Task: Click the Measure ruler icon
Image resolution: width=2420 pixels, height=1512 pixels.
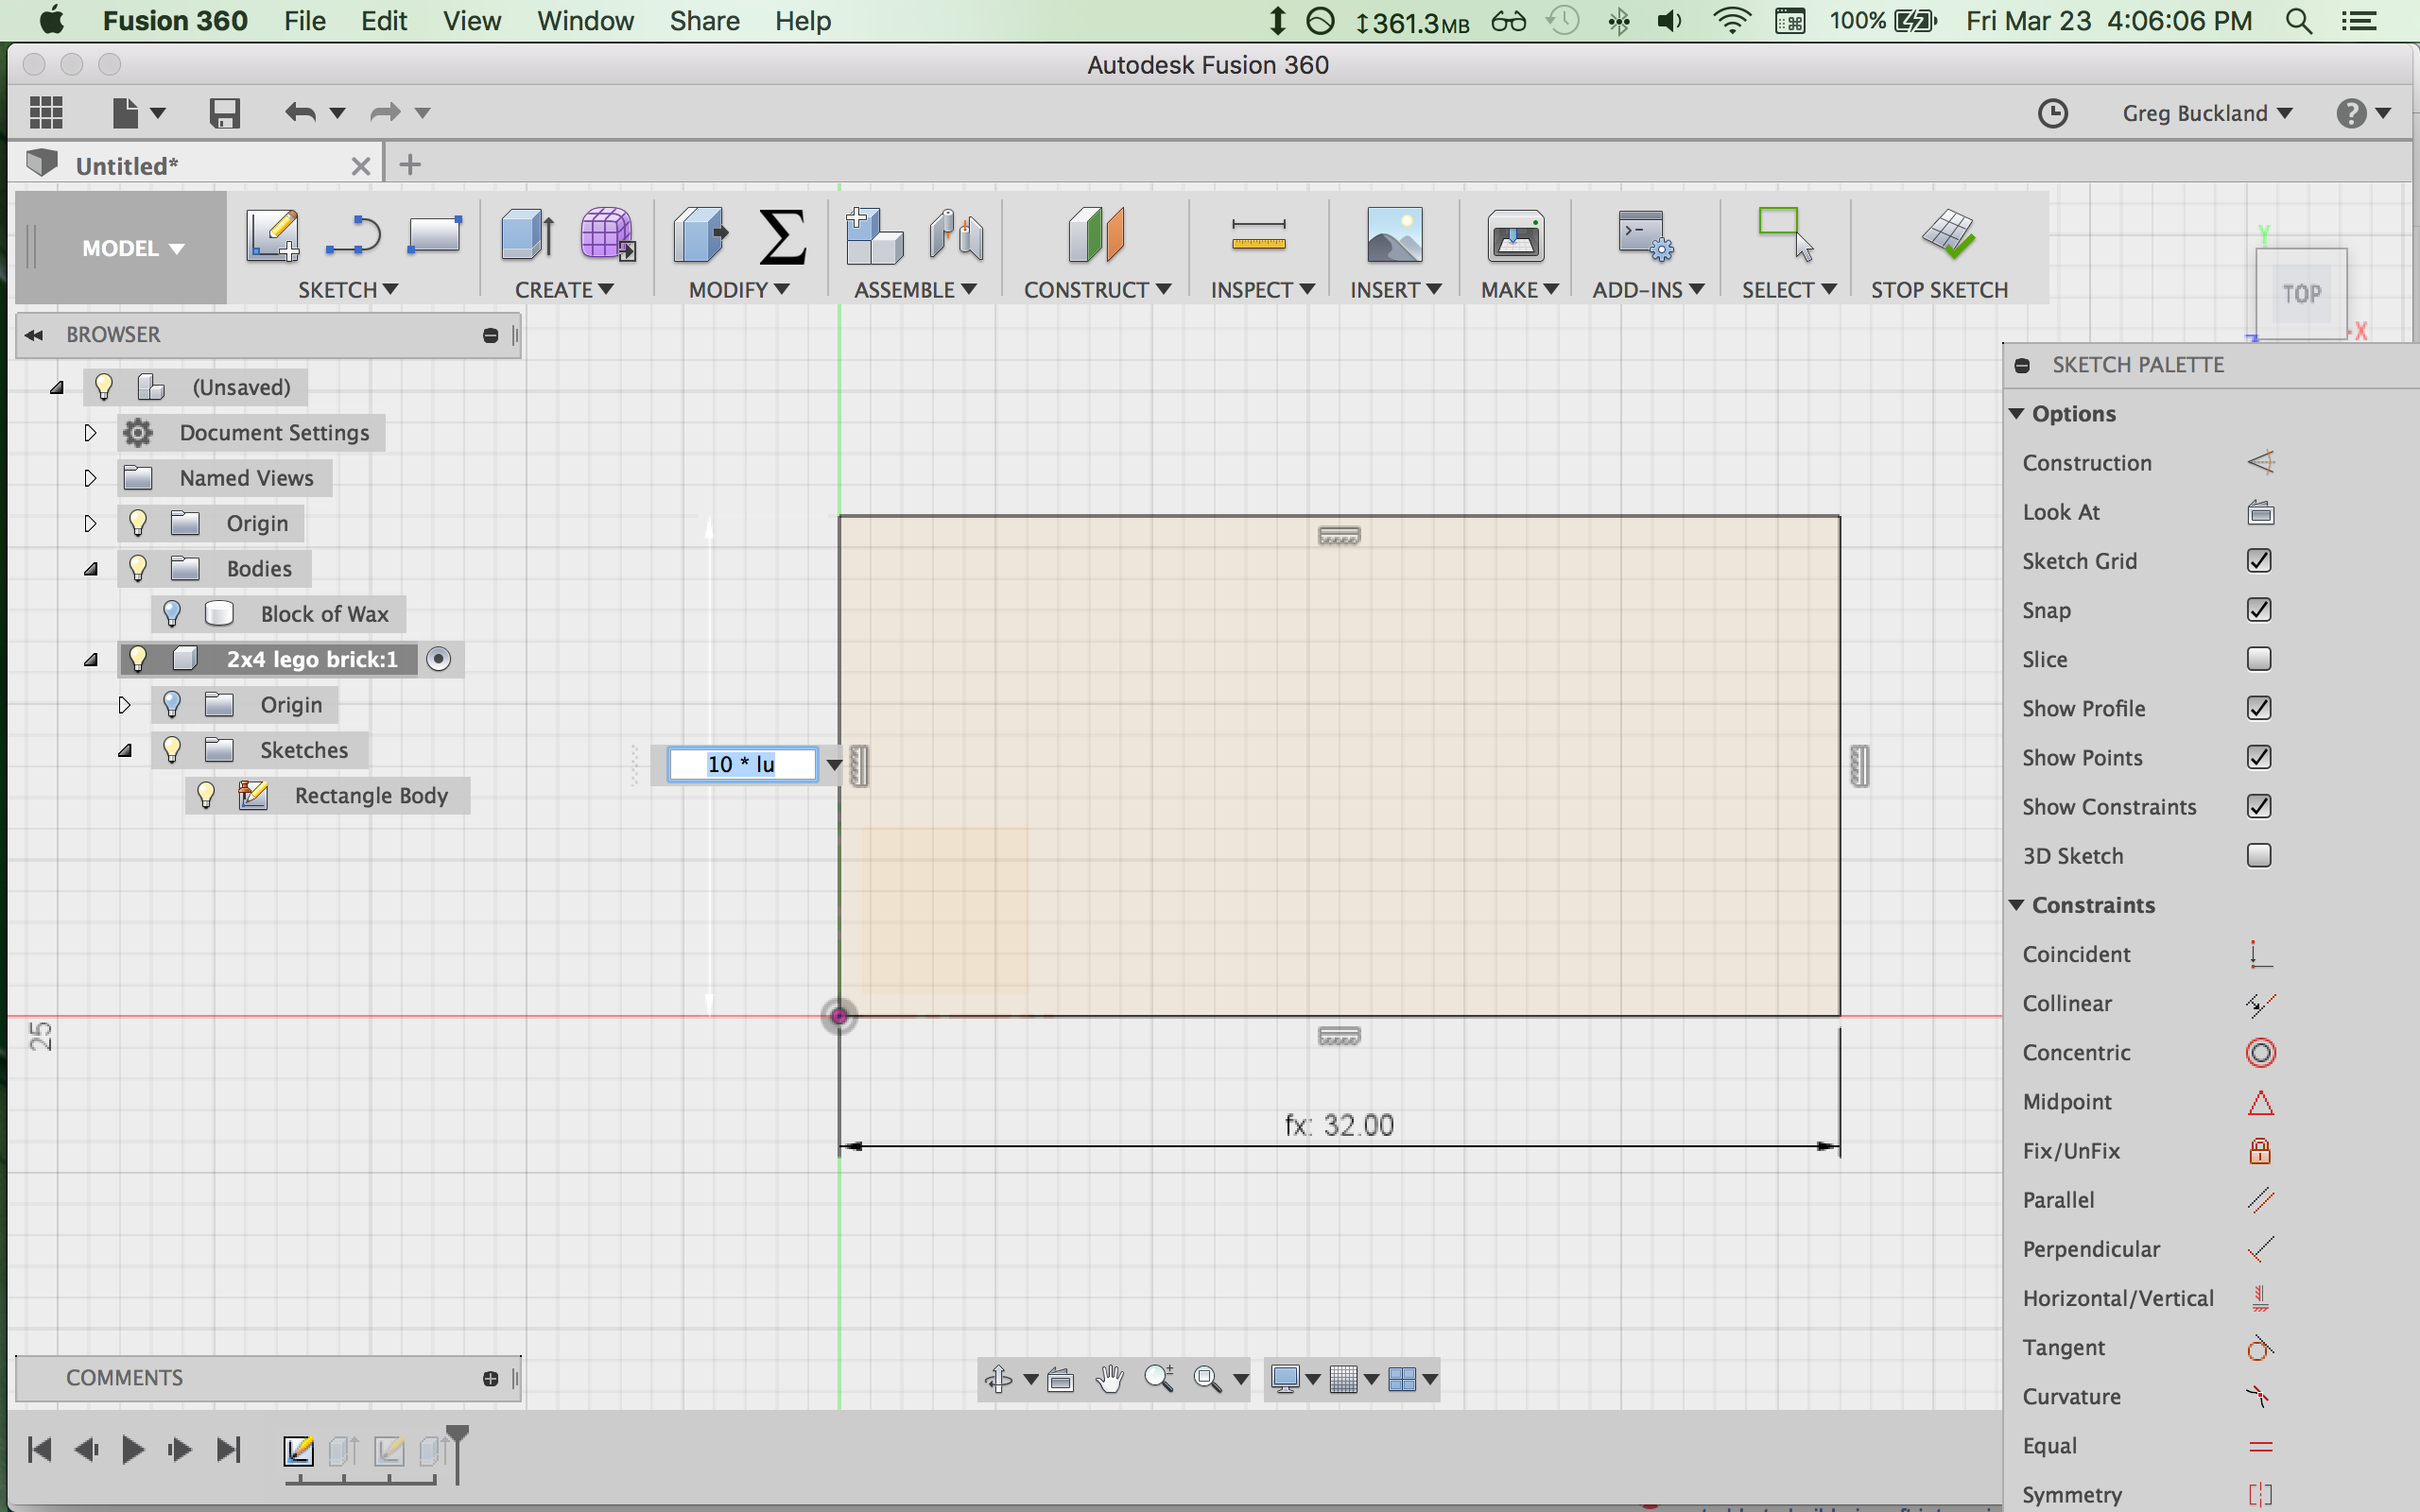Action: click(1259, 236)
